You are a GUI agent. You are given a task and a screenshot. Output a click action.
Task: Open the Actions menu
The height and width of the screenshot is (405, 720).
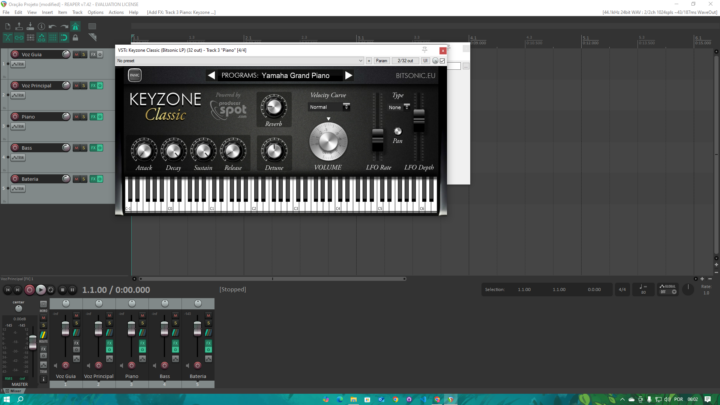(x=116, y=12)
